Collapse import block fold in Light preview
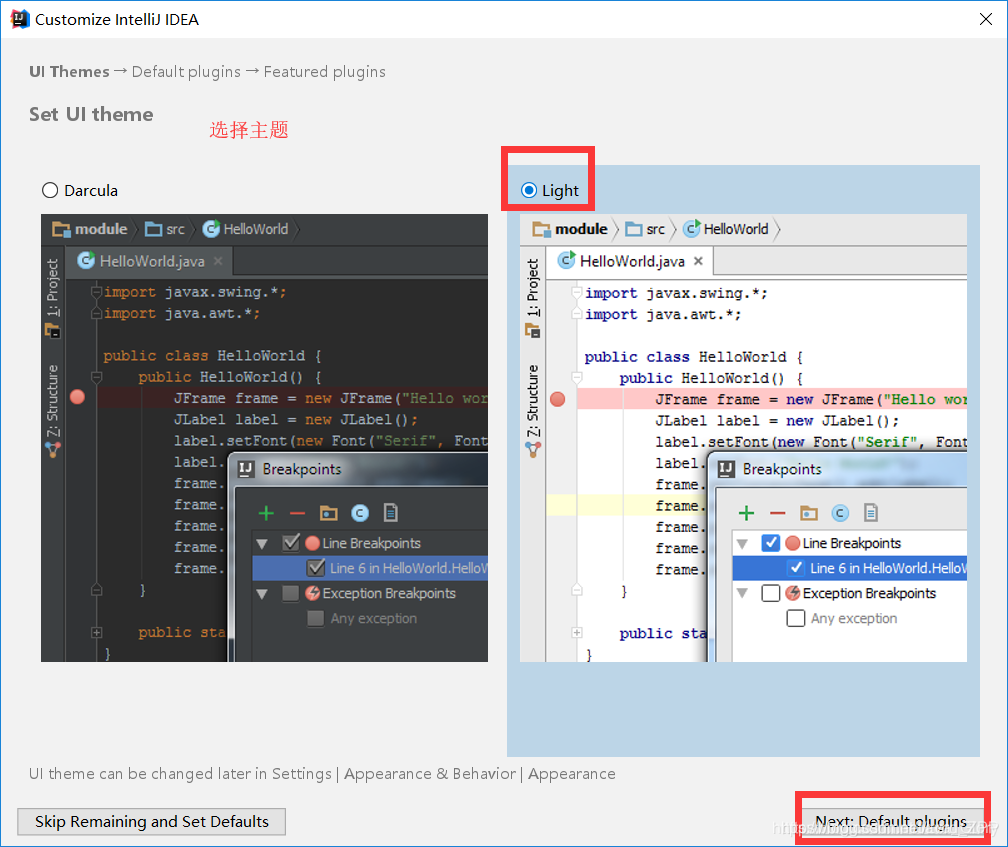Viewport: 1008px width, 847px height. pyautogui.click(x=577, y=293)
